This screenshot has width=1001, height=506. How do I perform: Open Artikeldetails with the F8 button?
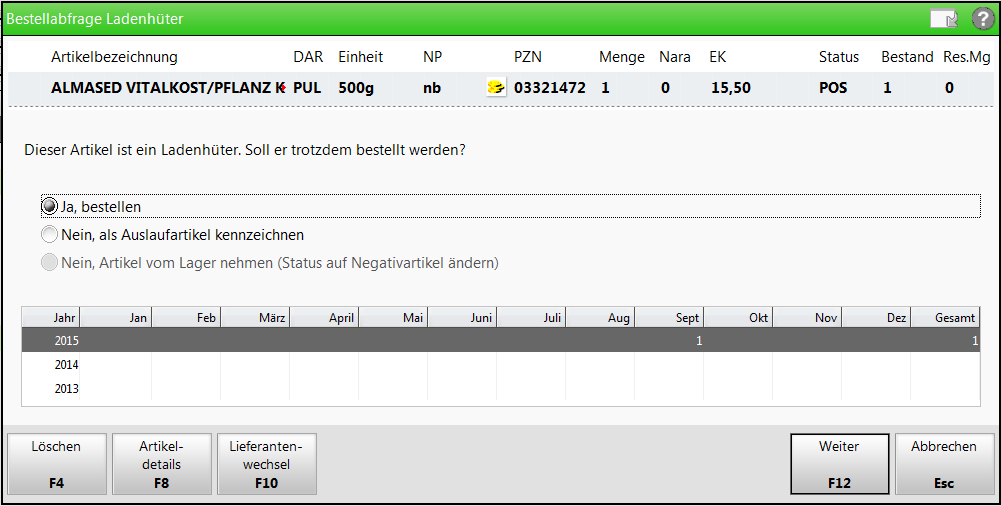pos(161,464)
